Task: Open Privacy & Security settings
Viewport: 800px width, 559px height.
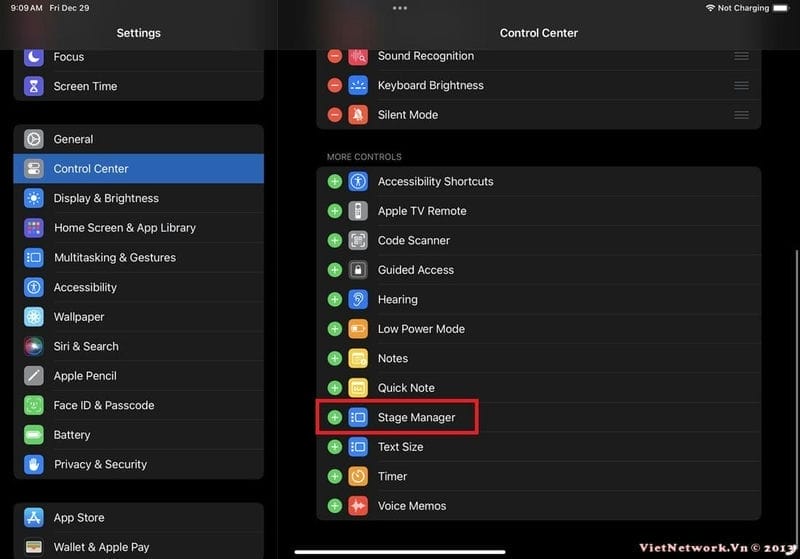Action: click(100, 464)
